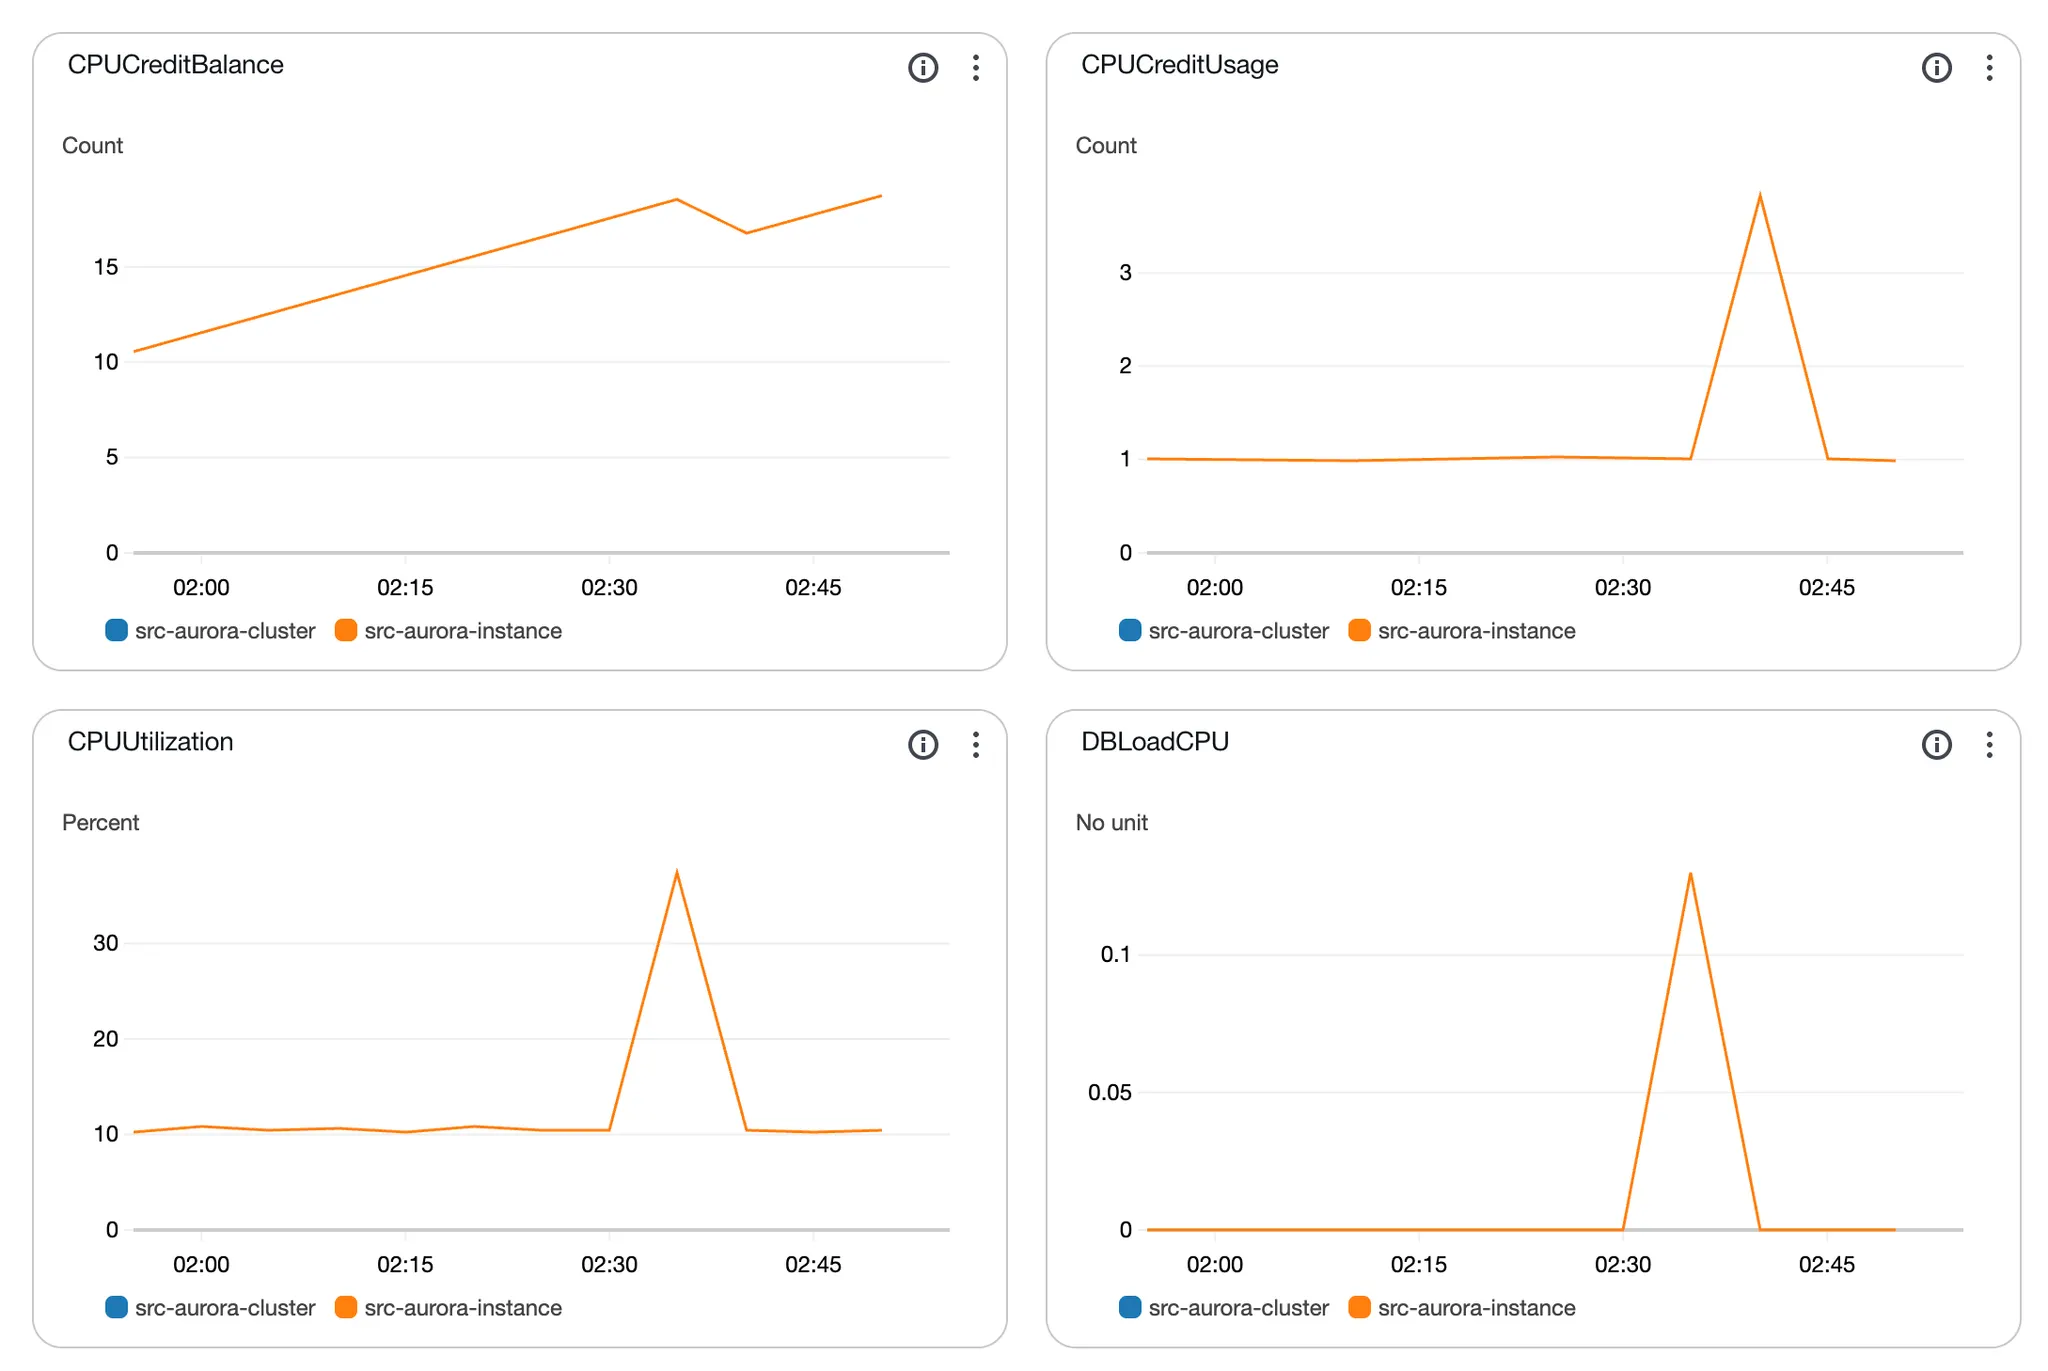This screenshot has width=2048, height=1371.
Task: Open info for CPUCreditUsage widget
Action: [x=1936, y=67]
